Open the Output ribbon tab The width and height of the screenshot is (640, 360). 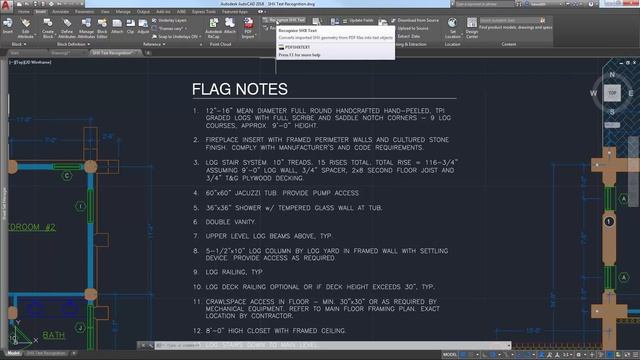click(143, 12)
